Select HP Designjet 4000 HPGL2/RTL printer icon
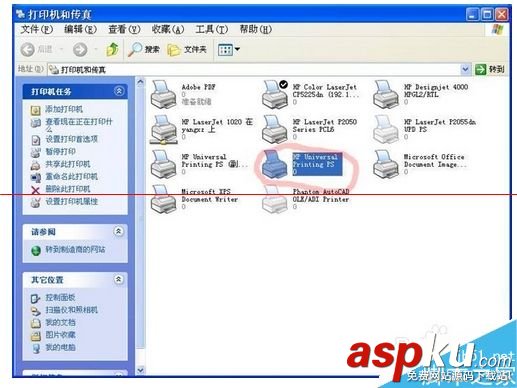This screenshot has height=388, width=517. pyautogui.click(x=386, y=94)
